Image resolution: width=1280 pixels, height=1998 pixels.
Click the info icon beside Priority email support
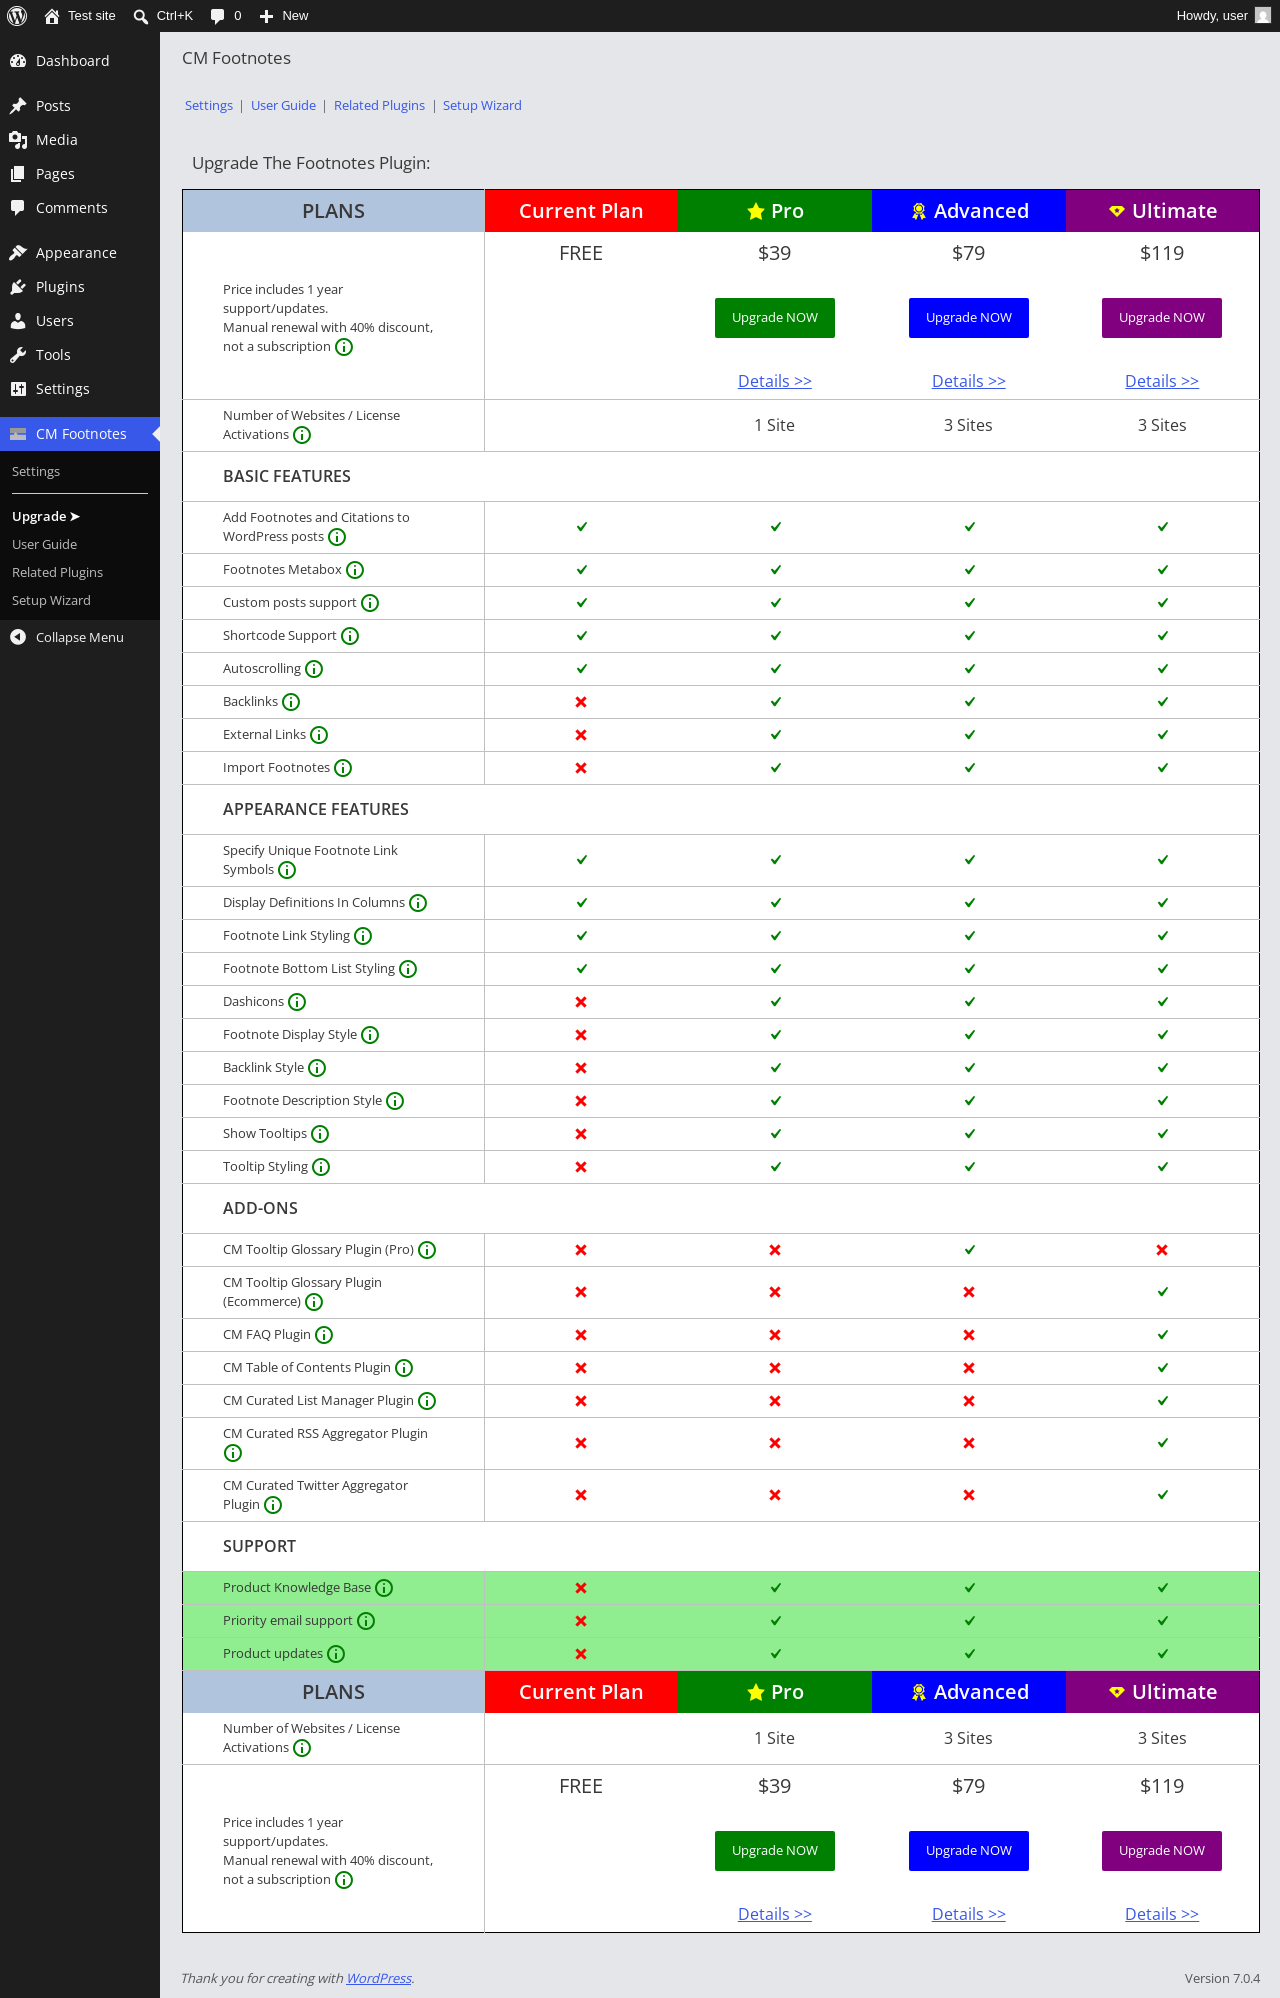tap(366, 1621)
